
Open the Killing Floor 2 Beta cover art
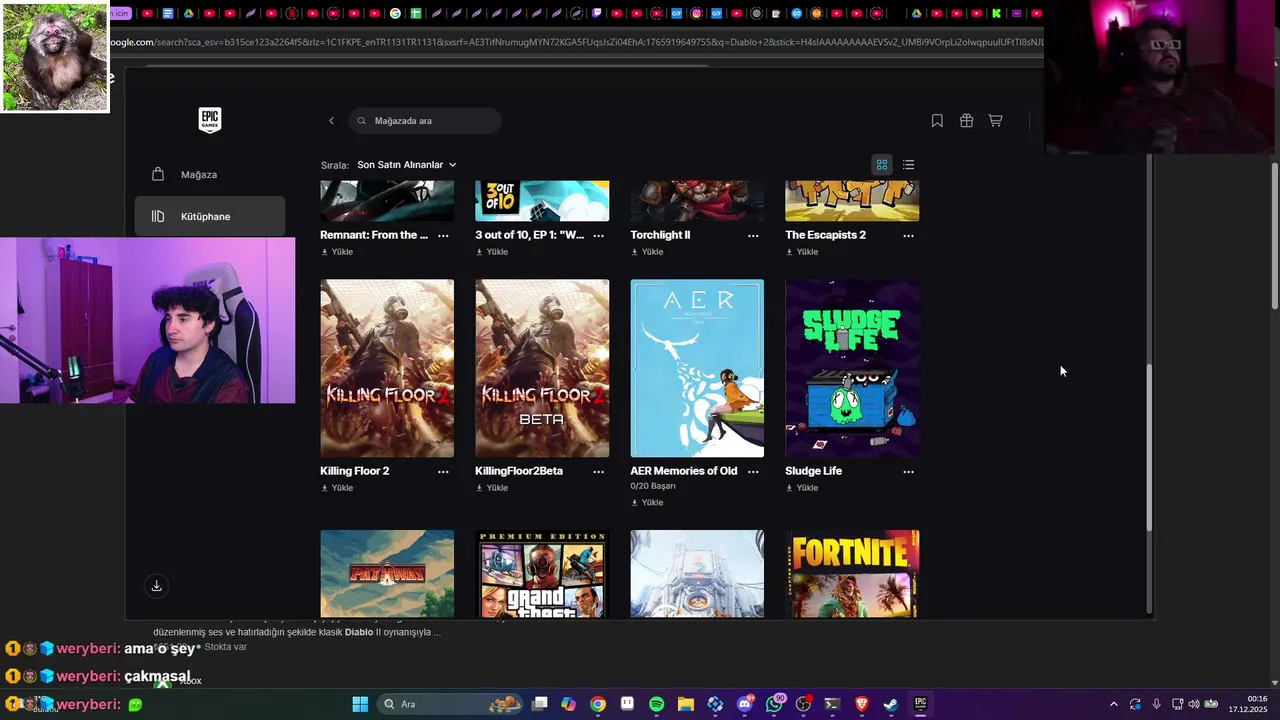[542, 368]
